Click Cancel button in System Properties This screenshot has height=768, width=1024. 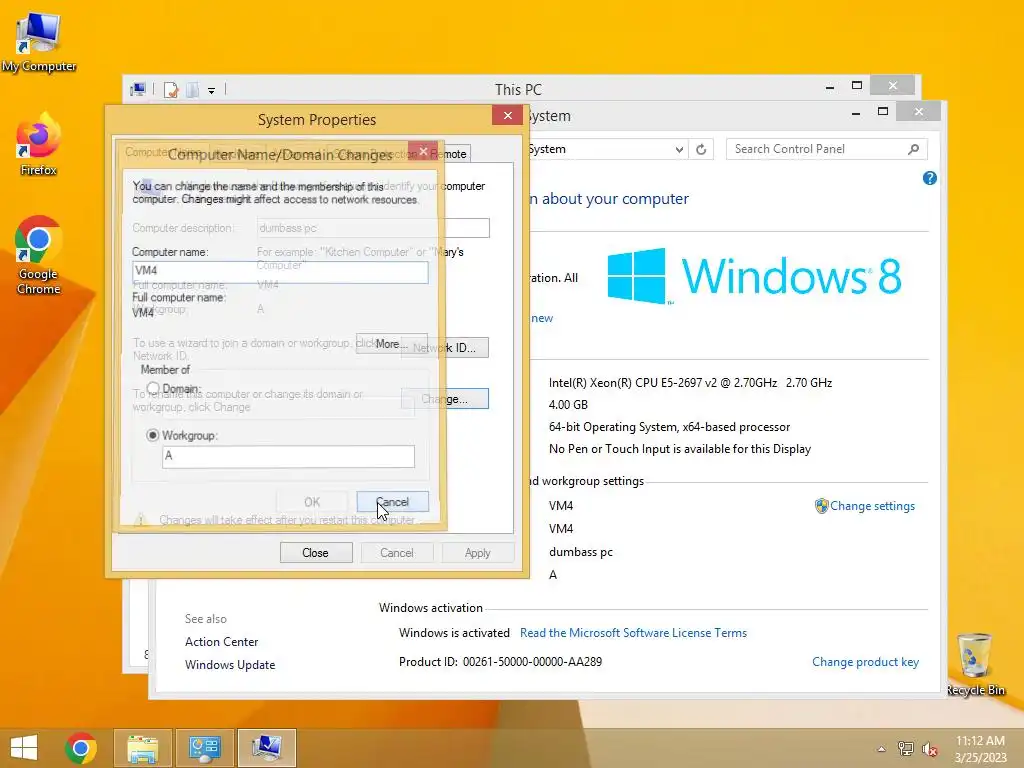click(396, 552)
